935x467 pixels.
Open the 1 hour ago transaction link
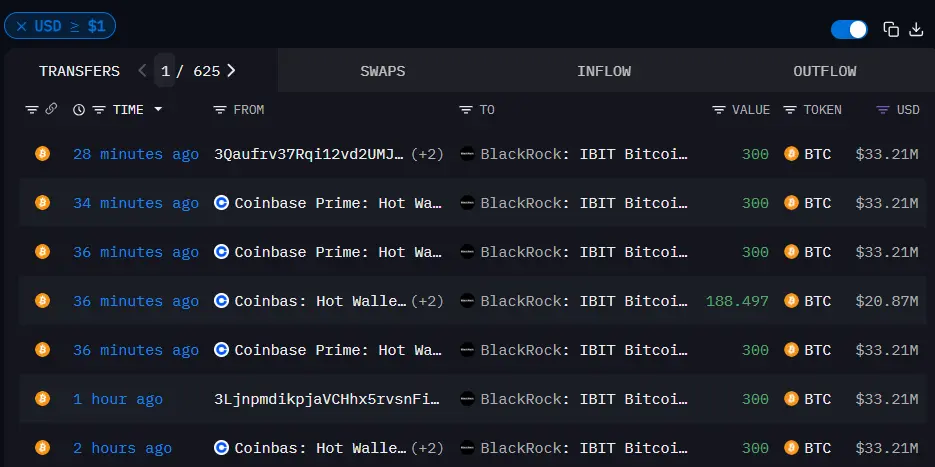coord(117,399)
